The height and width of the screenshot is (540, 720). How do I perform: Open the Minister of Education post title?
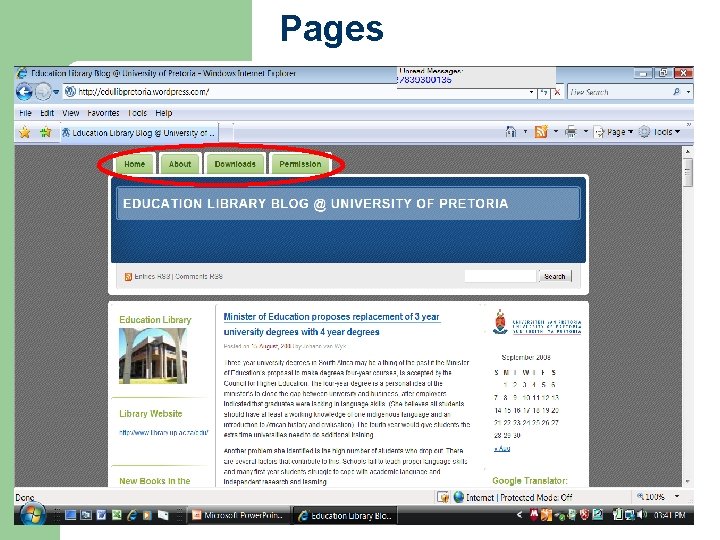pos(331,324)
